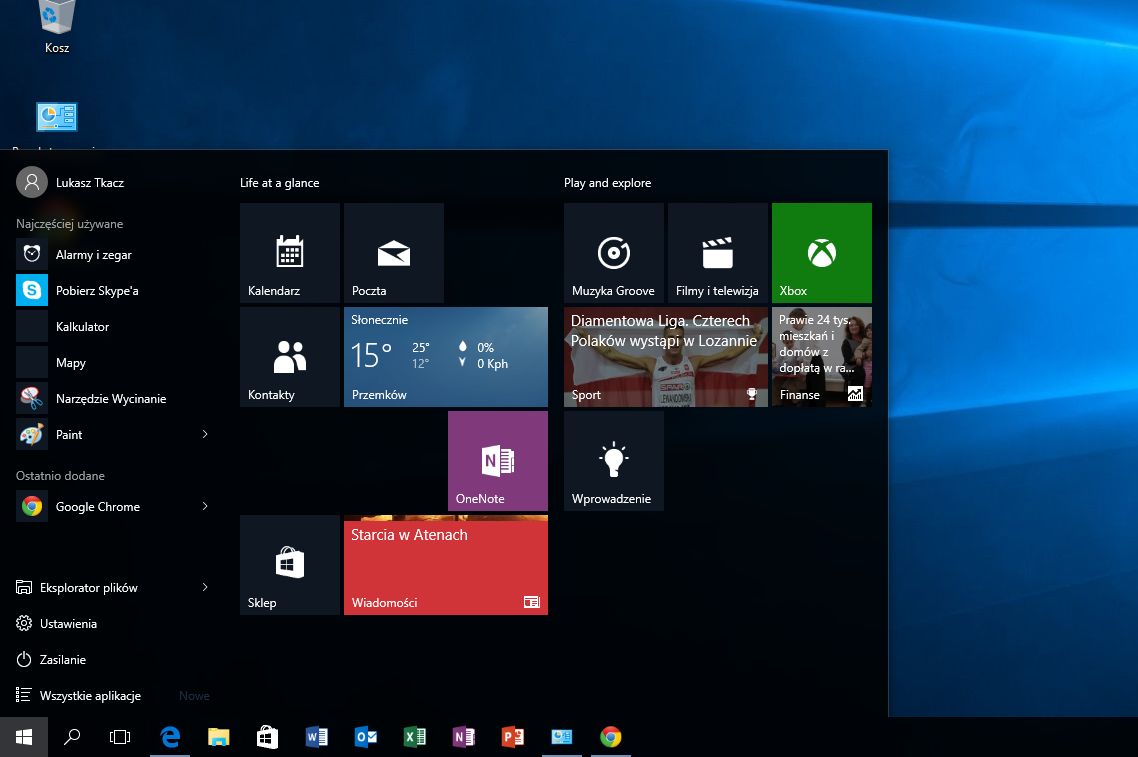Expand Eksplorator plików submenu arrow

point(205,587)
